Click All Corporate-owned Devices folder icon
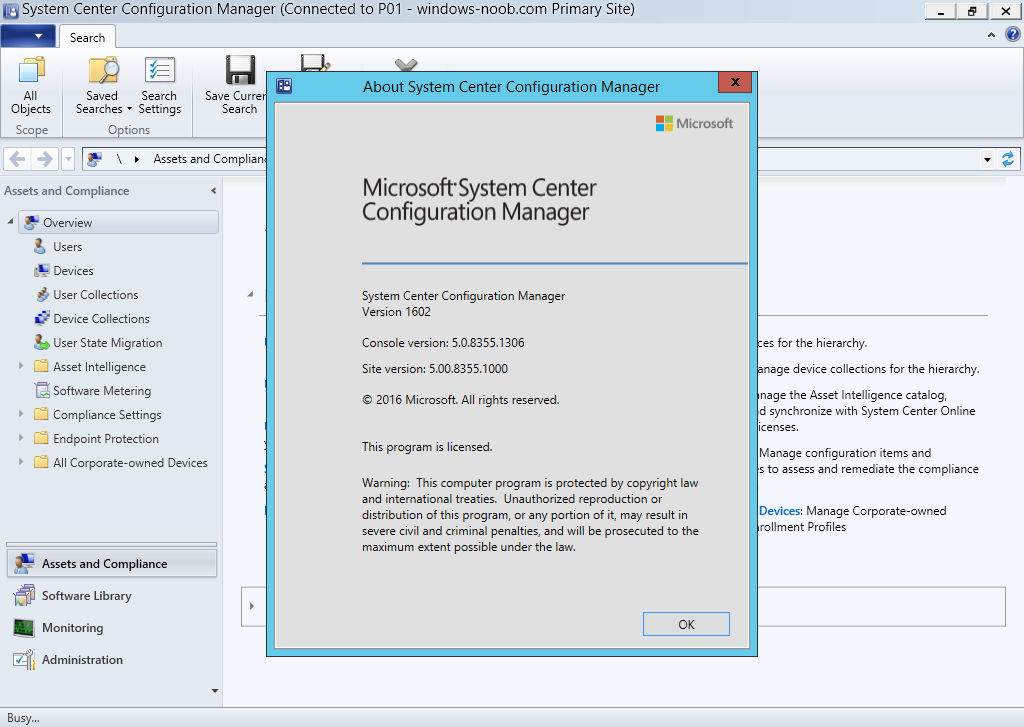Image resolution: width=1024 pixels, height=727 pixels. [41, 462]
